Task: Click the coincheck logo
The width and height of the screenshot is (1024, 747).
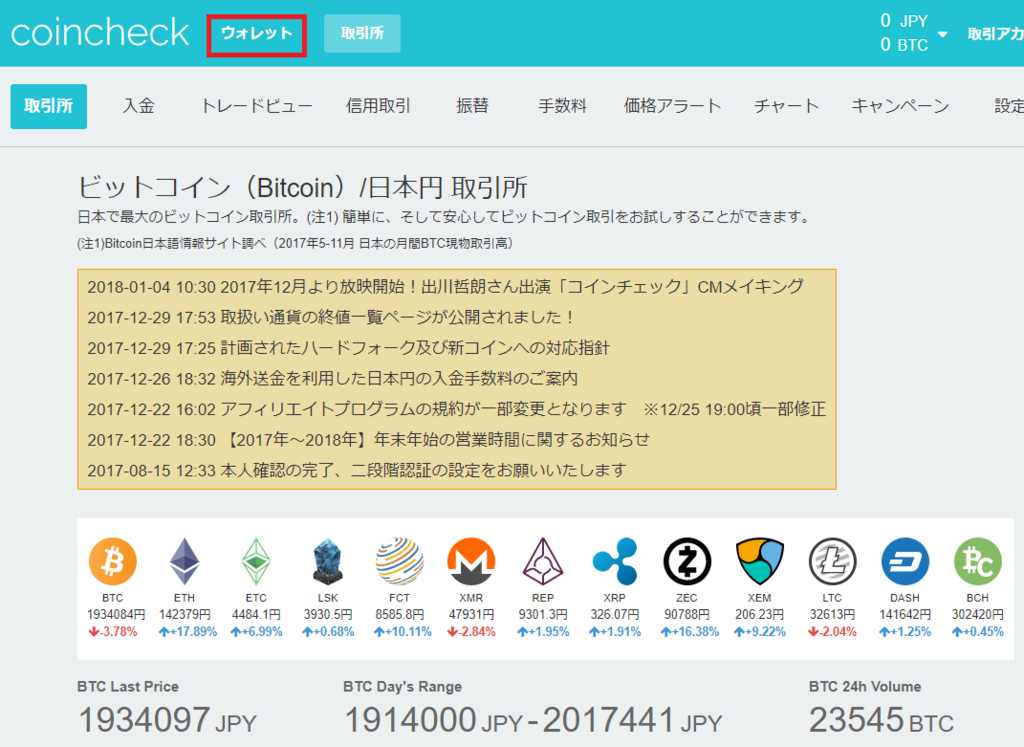Action: coord(100,33)
